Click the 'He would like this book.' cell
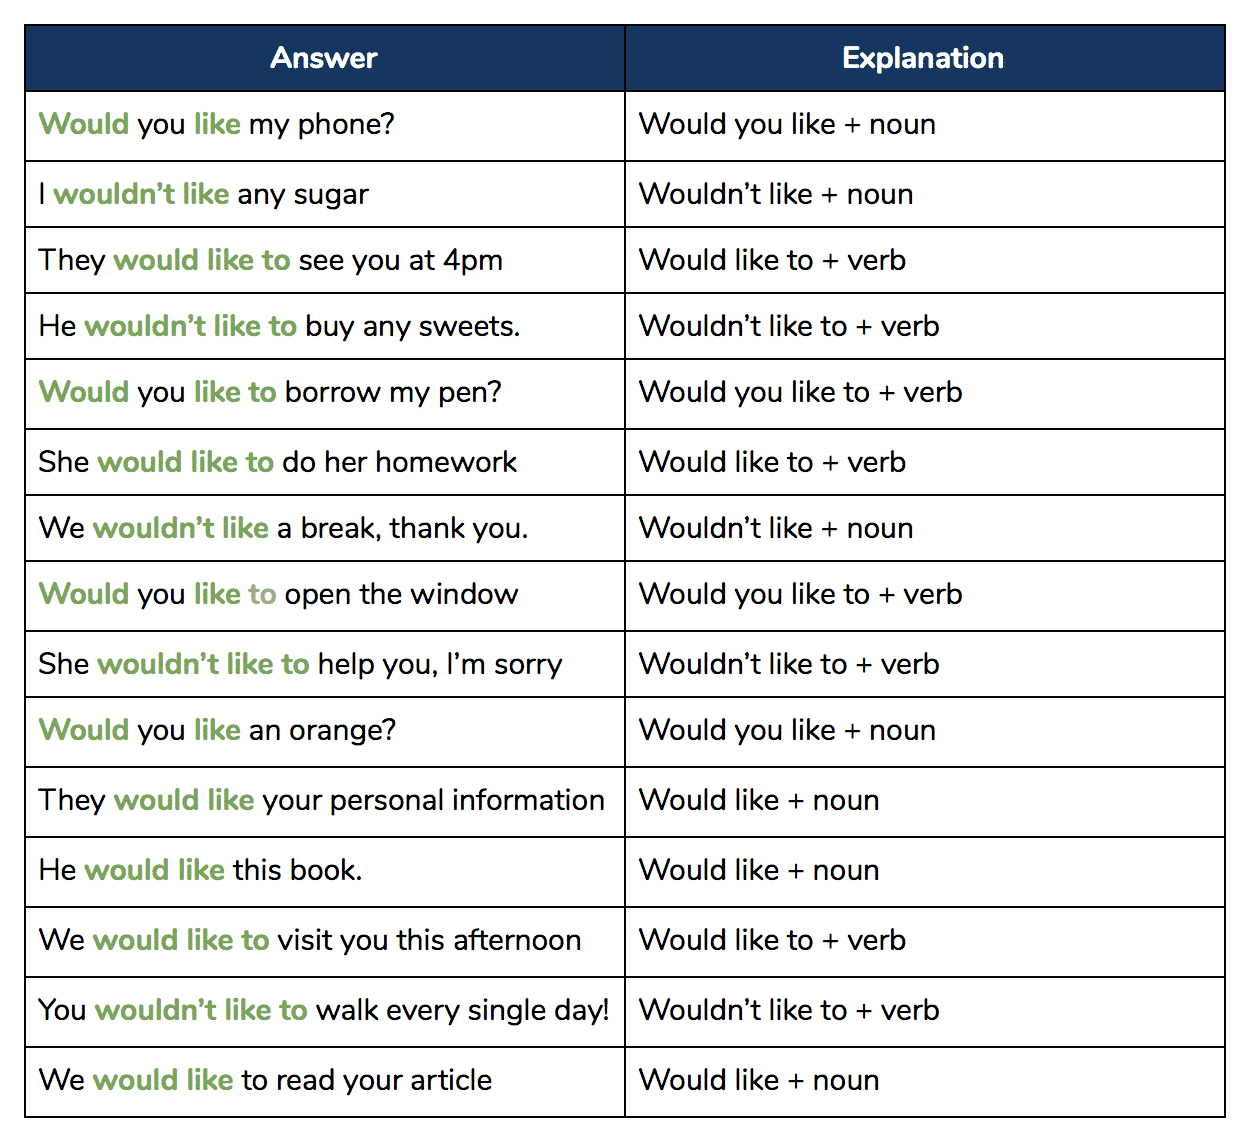 [324, 871]
